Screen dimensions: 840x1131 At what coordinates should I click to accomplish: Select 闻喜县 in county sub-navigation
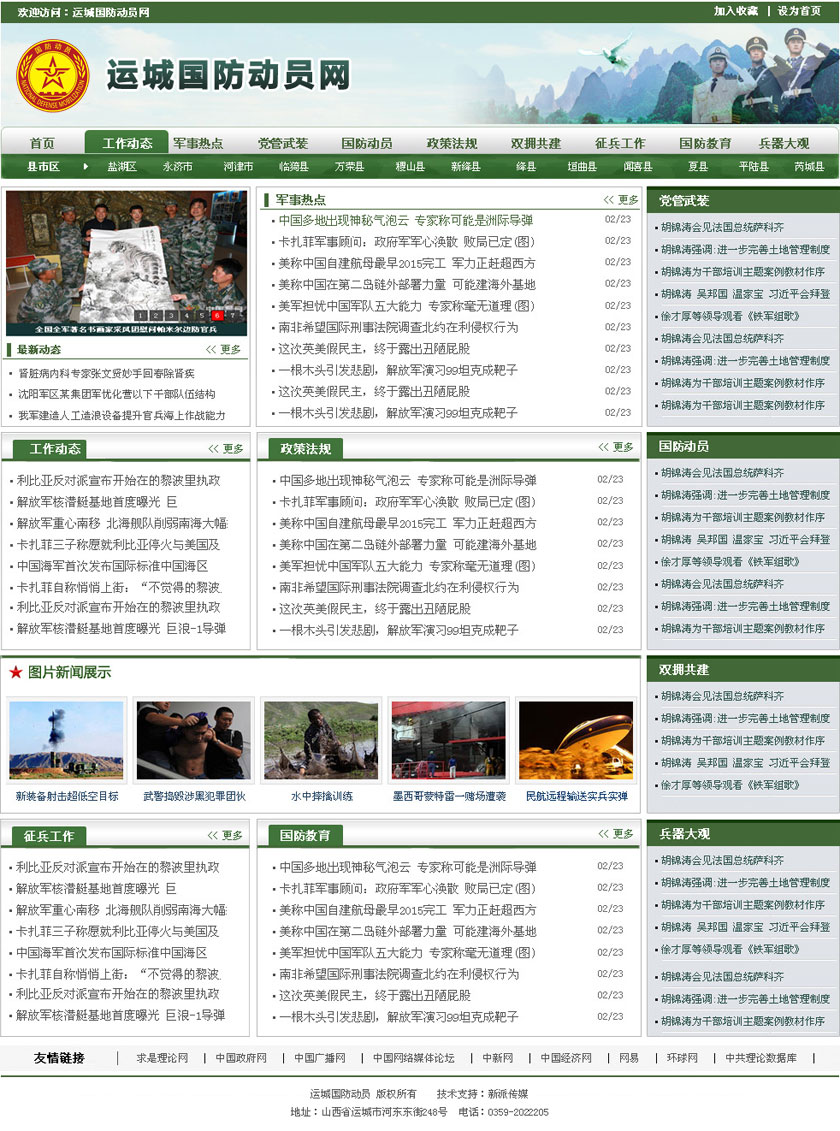[x=637, y=167]
